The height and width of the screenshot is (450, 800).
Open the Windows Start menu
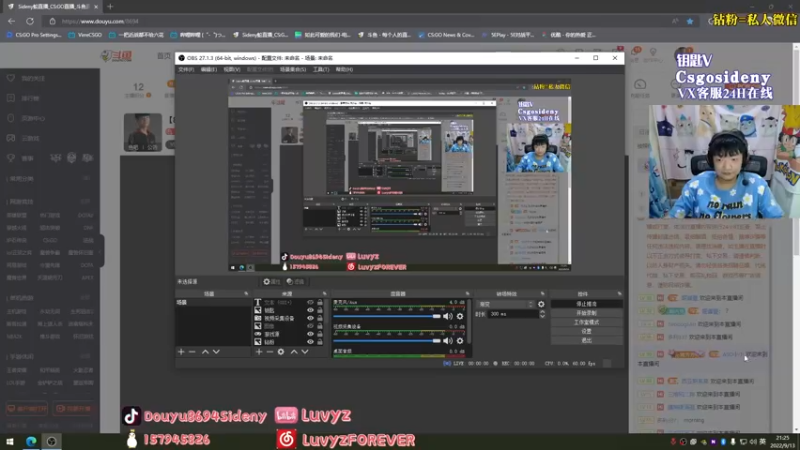click(x=10, y=441)
